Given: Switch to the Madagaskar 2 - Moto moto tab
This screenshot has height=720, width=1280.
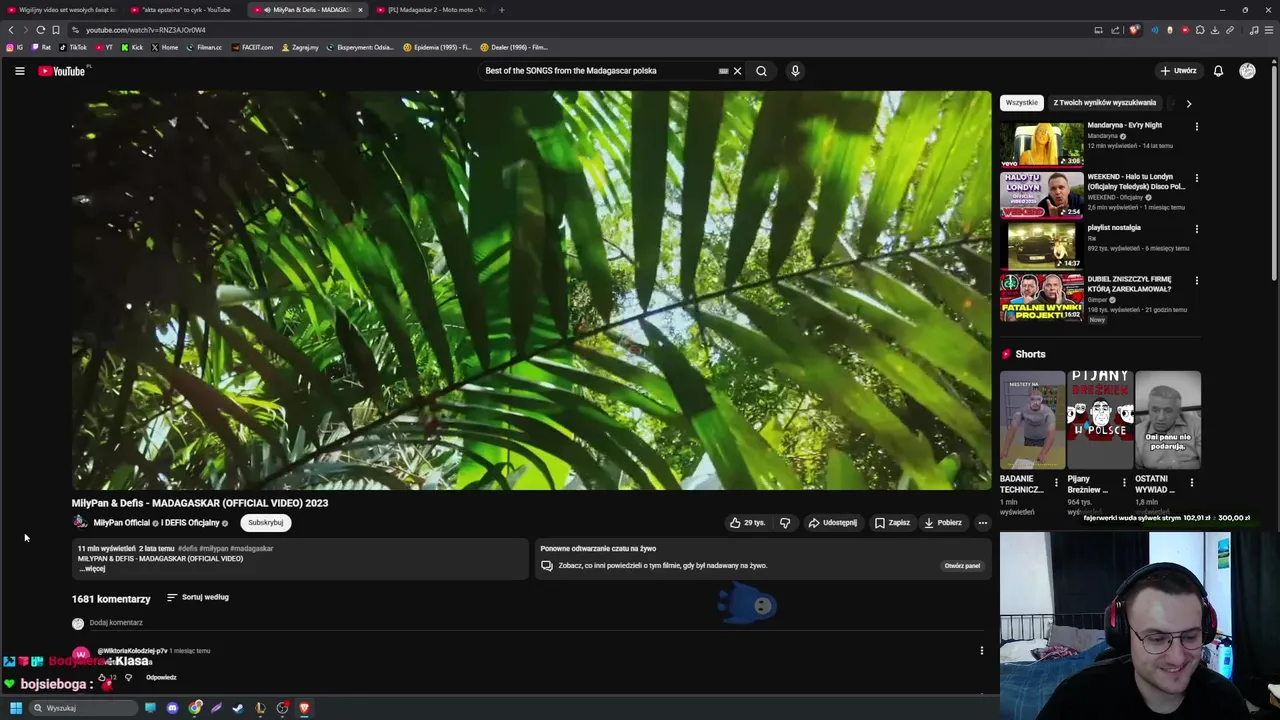Looking at the screenshot, I should click(x=432, y=10).
